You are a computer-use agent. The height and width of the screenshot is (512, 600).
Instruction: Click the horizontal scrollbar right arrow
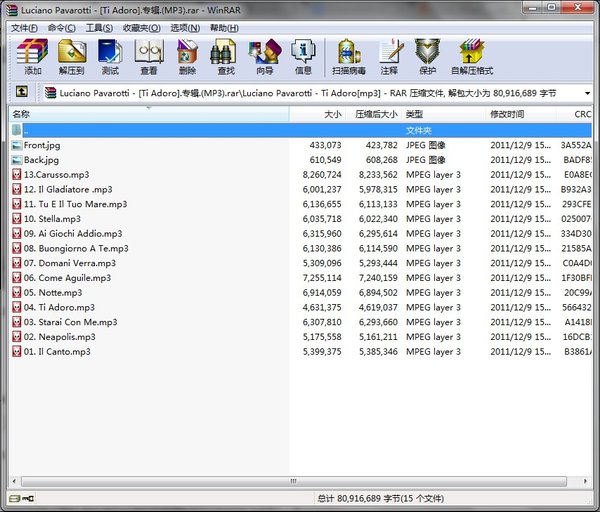click(x=585, y=481)
